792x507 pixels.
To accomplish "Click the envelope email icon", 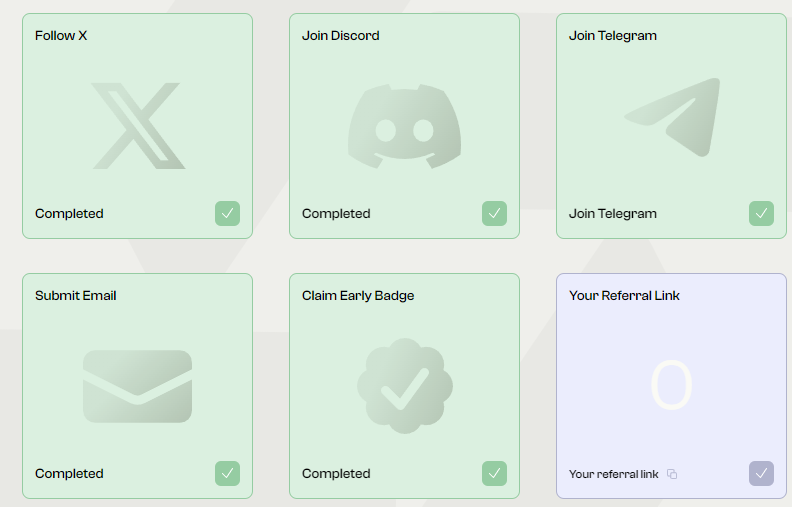I will coord(137,386).
